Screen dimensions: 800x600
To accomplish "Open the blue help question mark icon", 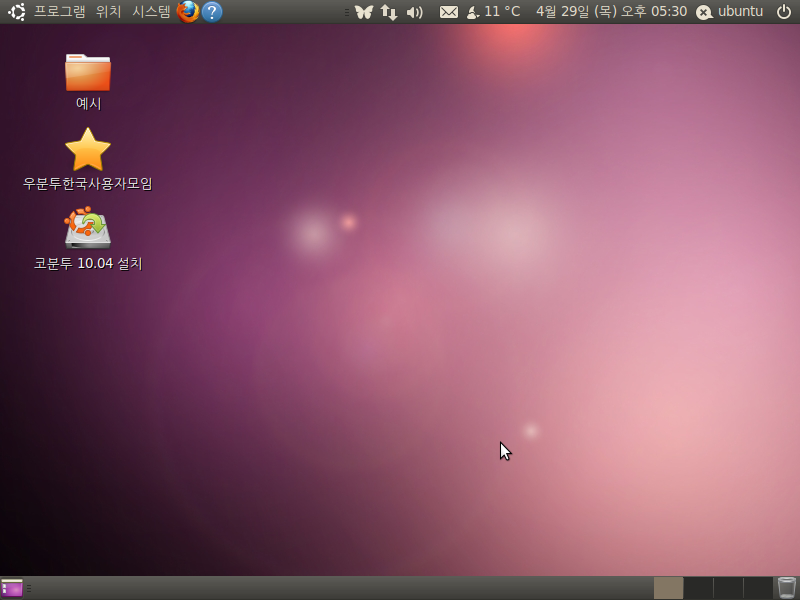I will click(x=212, y=12).
